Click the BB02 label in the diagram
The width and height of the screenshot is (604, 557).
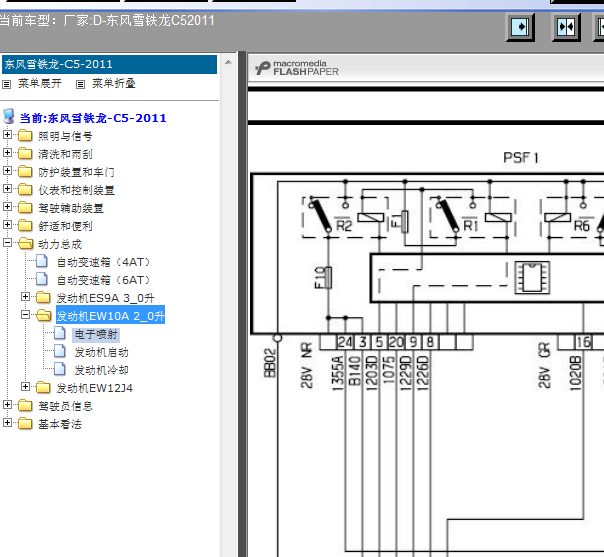[269, 362]
